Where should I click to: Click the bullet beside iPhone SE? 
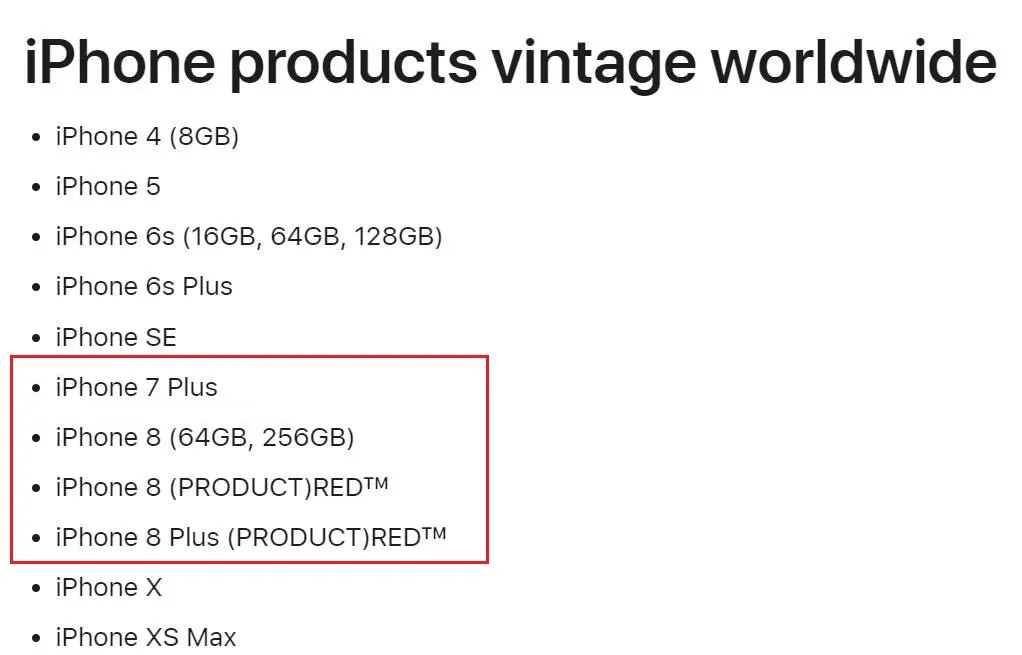pos(36,338)
